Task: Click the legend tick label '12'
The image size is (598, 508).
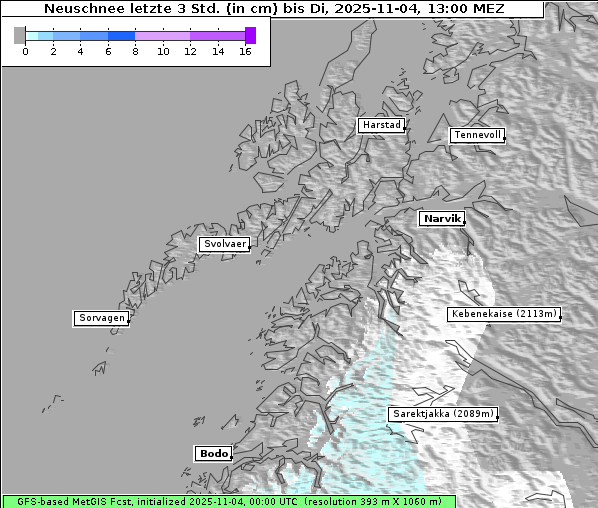Action: [x=190, y=51]
